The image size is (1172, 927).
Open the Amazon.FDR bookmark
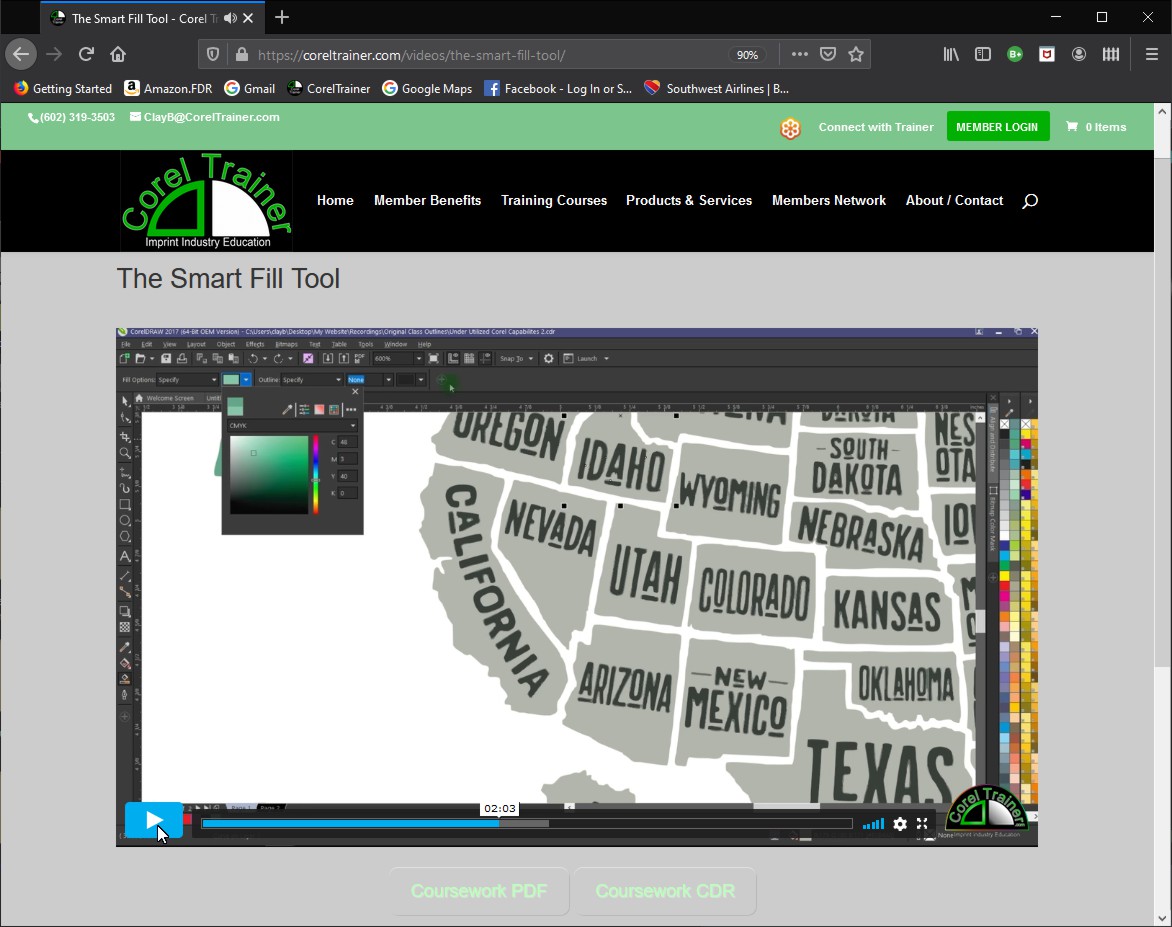click(168, 88)
